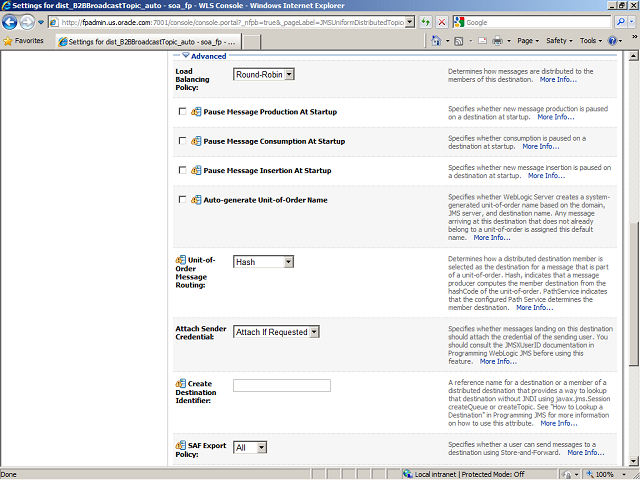
Task: Click in Create Destination Identifier text field
Action: [x=281, y=386]
